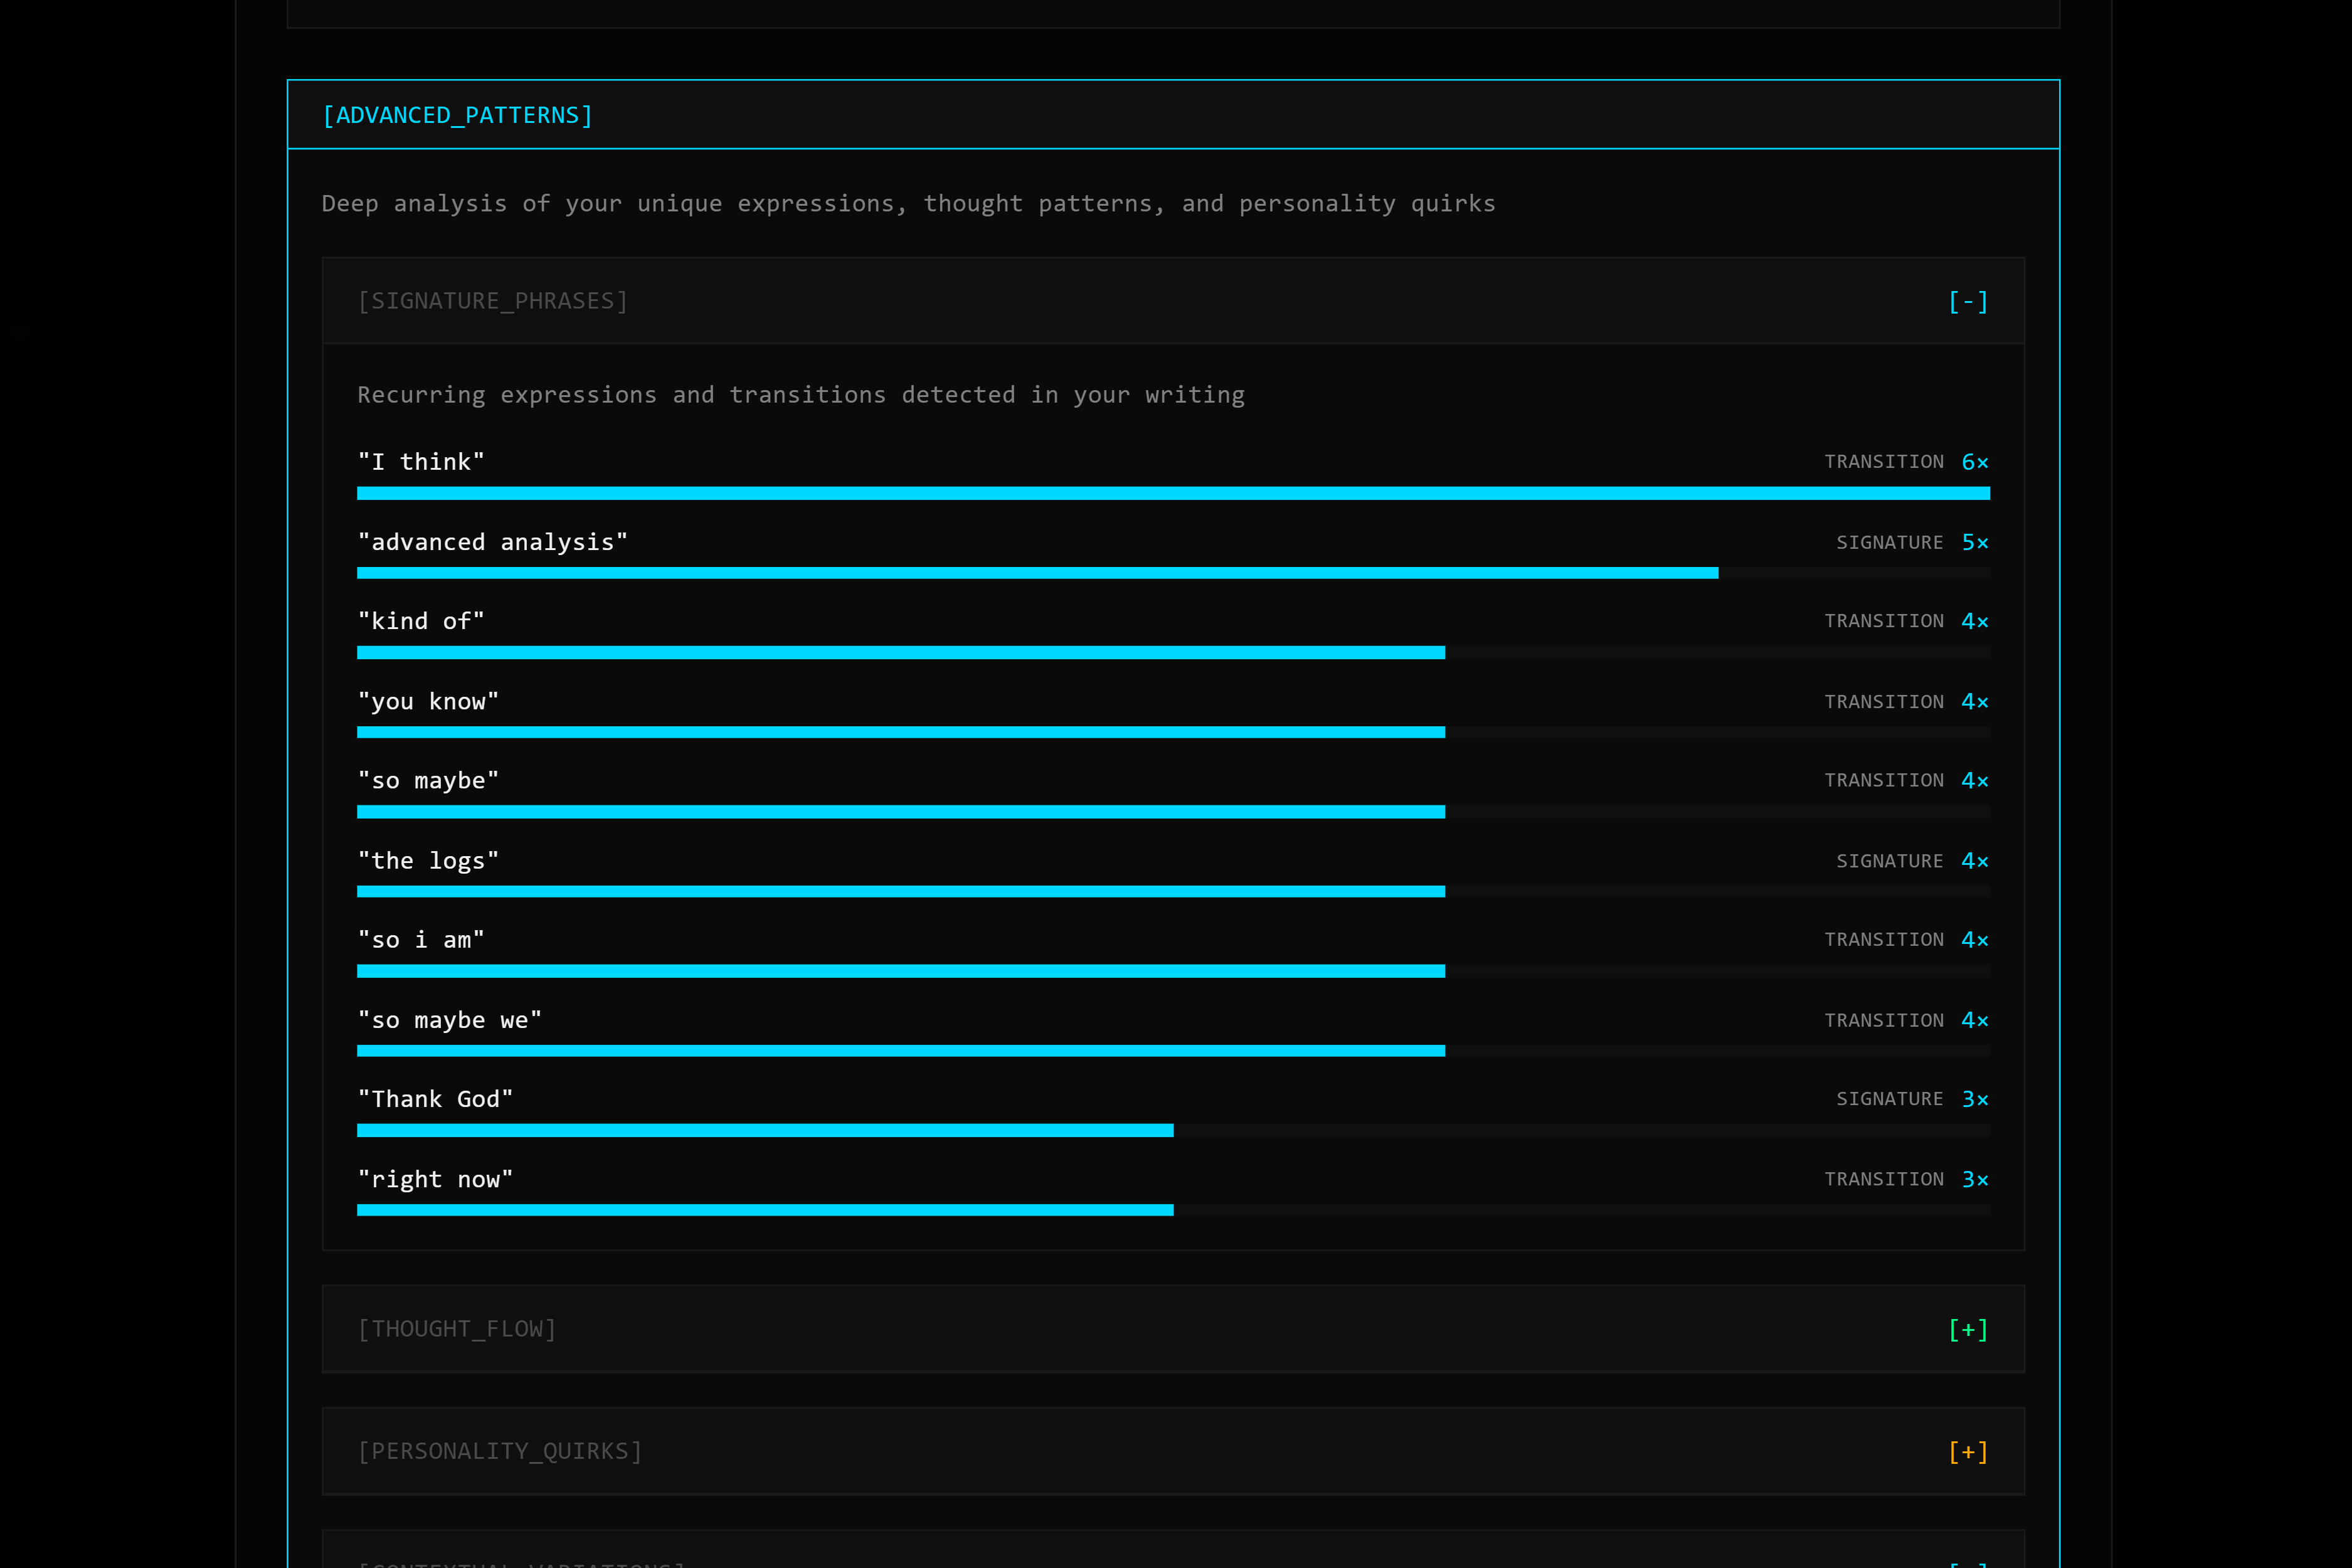Screen dimensions: 2352x1568
Task: Expand the PERSONALITY_QUIRKS section with [+]
Action: click(x=1967, y=1451)
